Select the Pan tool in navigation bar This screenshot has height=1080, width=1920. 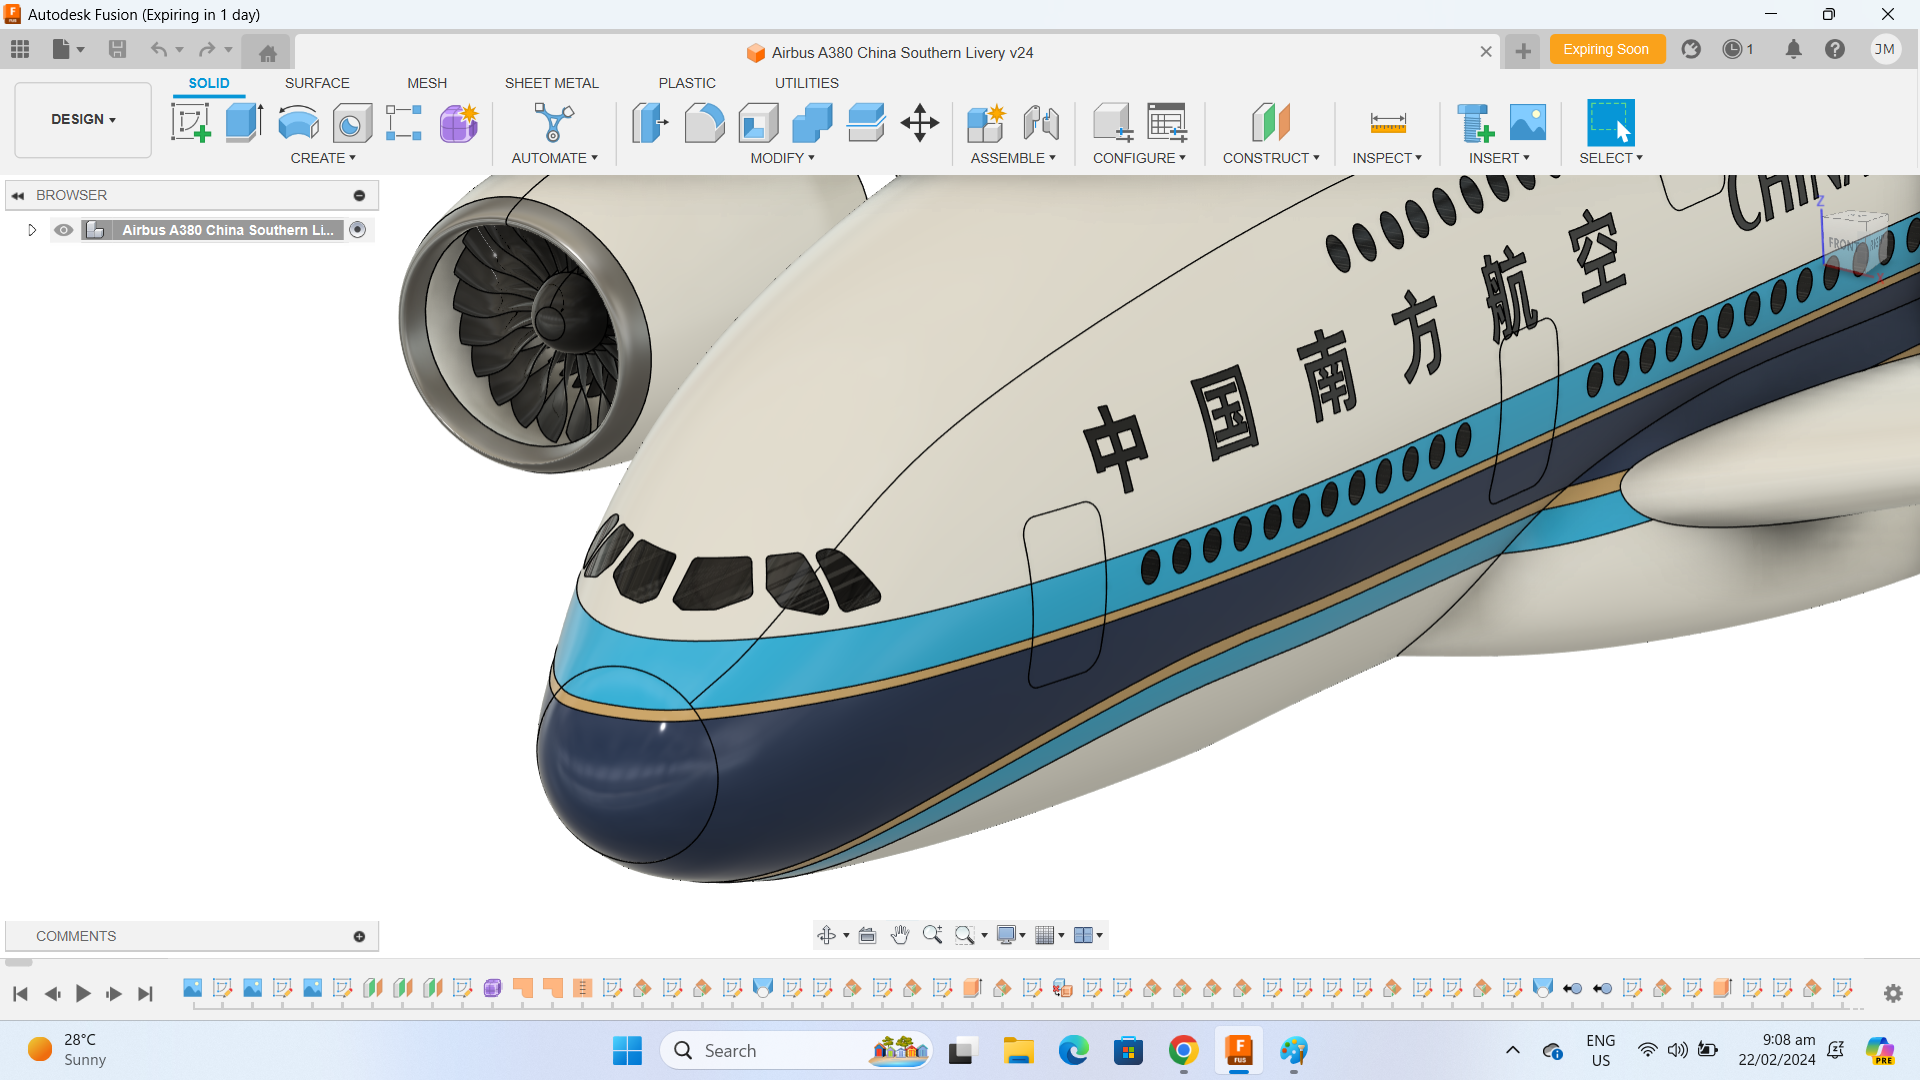tap(899, 934)
